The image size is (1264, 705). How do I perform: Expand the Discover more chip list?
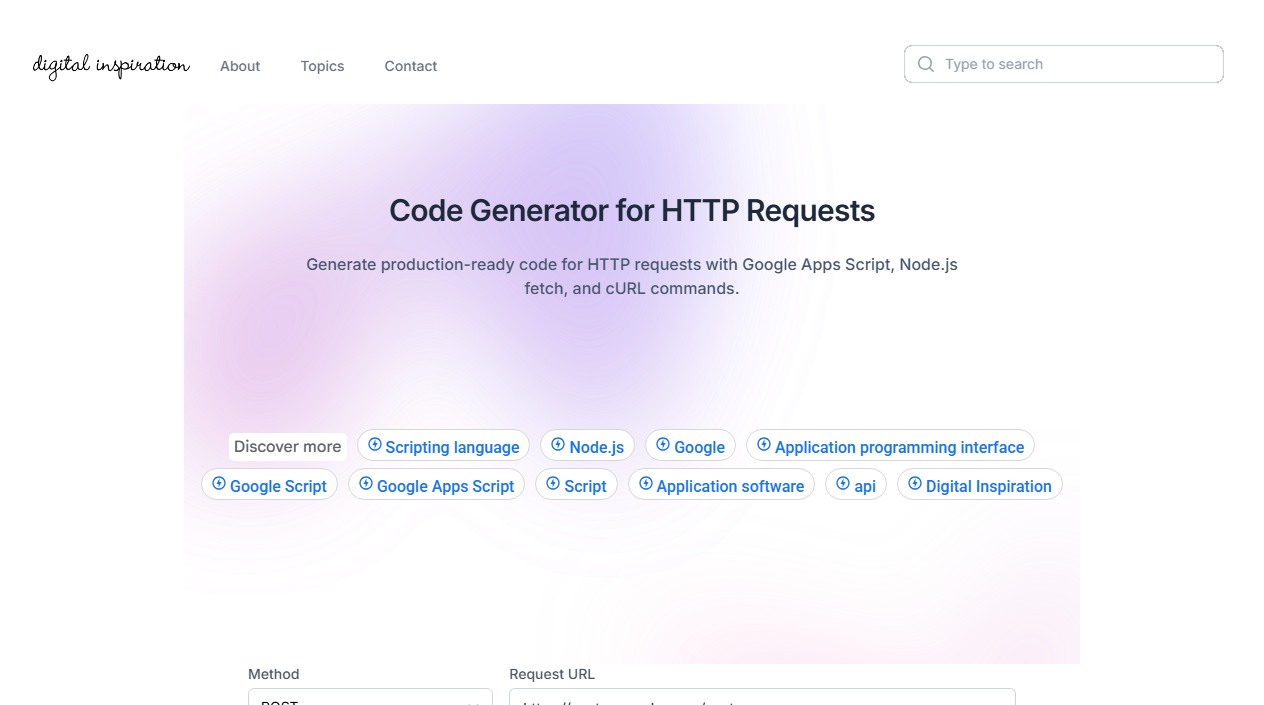click(287, 446)
